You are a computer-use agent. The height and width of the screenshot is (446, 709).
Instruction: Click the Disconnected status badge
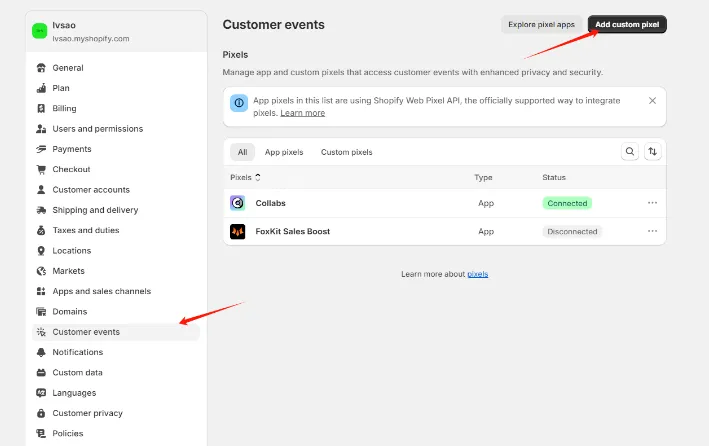click(x=572, y=232)
